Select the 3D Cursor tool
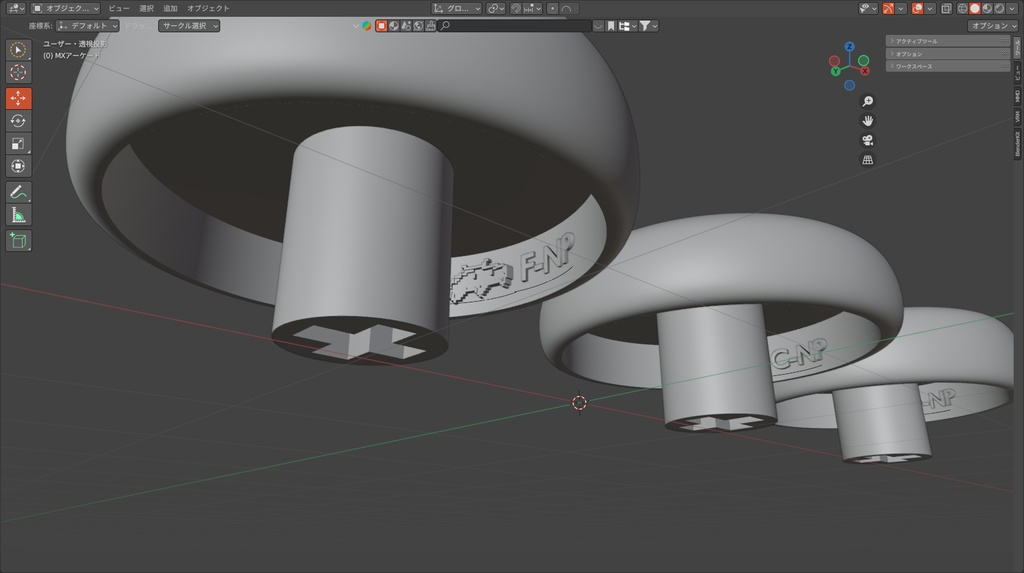The width and height of the screenshot is (1024, 573). 18,73
